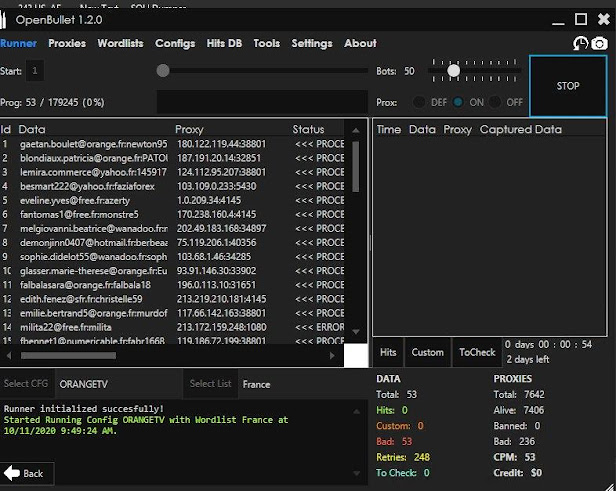This screenshot has height=491, width=616.
Task: Select row eveline.yves@free.fr
Action: (x=172, y=201)
